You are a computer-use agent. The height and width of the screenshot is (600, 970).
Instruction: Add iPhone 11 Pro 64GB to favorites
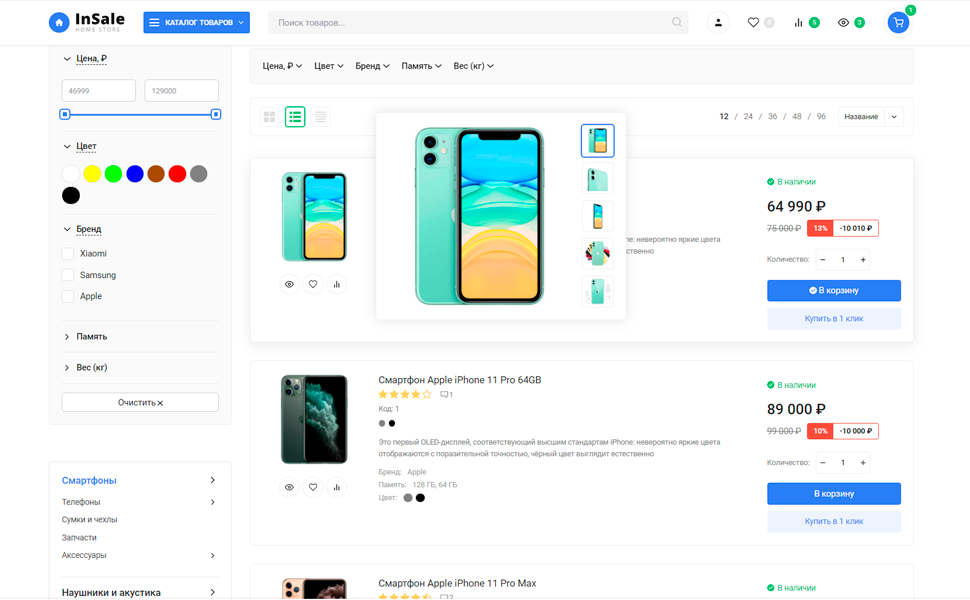tap(313, 487)
